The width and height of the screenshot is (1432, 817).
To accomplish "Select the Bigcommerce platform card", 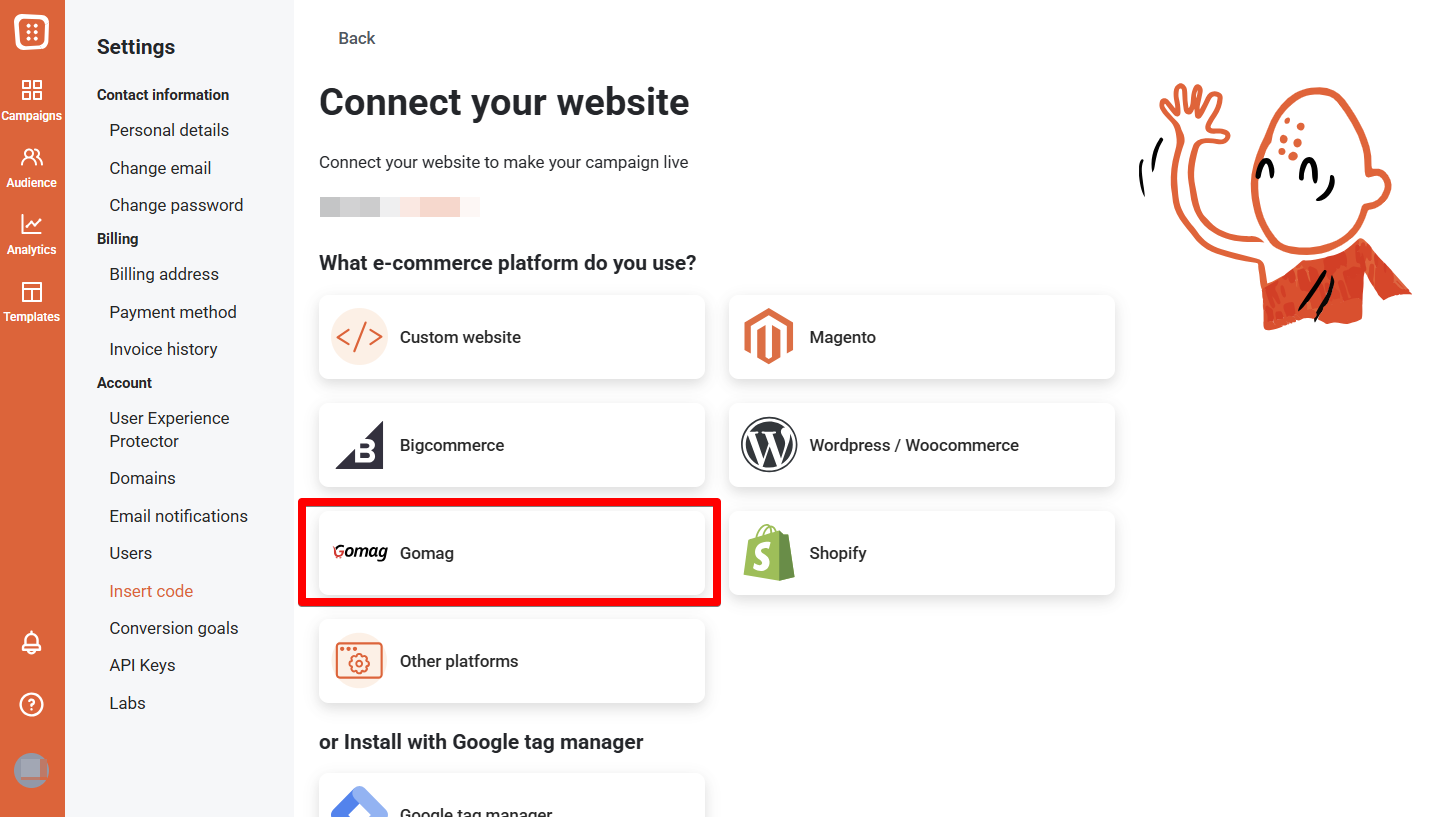I will (x=511, y=445).
